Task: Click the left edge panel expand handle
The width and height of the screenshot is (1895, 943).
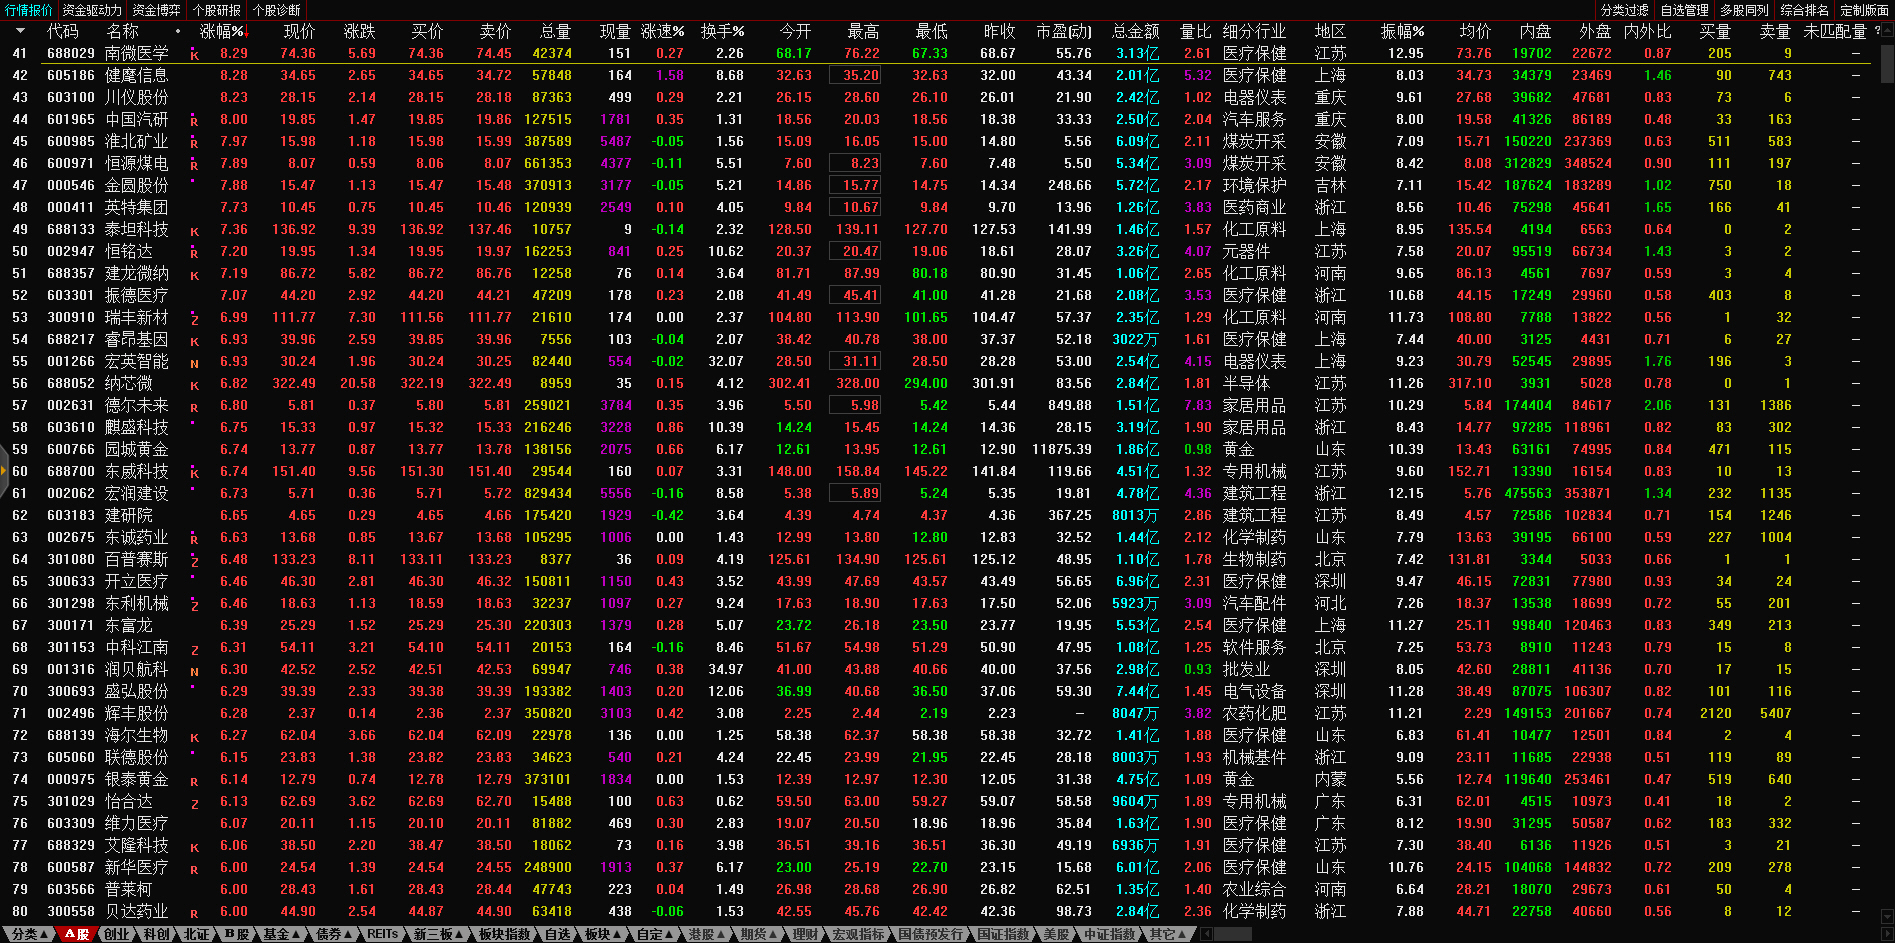Action: [x=3, y=470]
